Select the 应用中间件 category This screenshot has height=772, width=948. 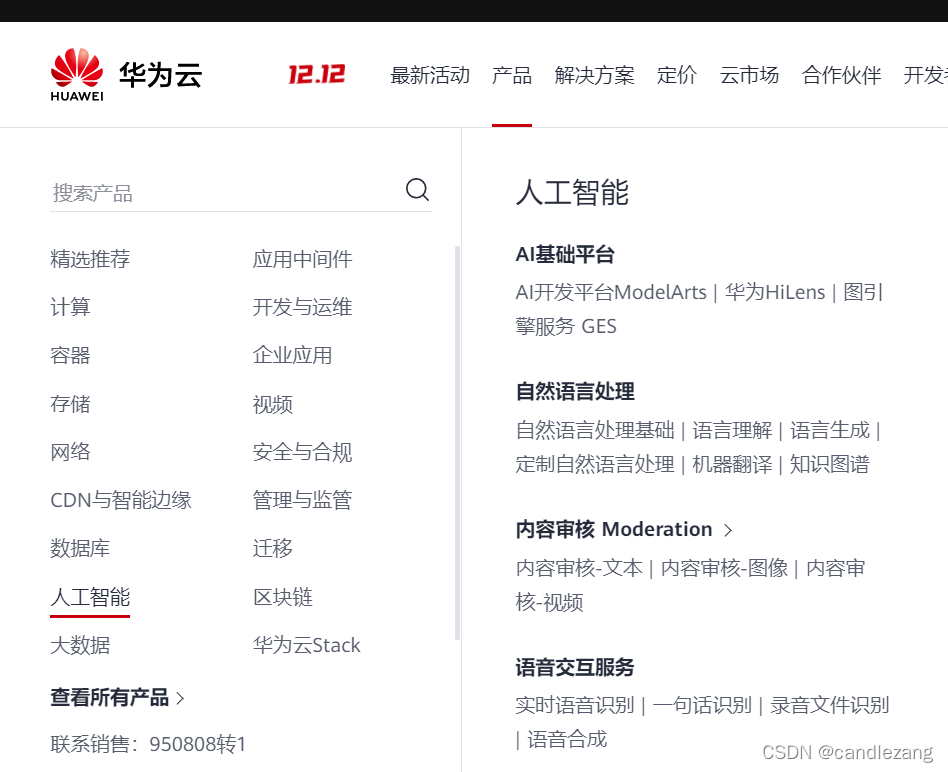(302, 259)
